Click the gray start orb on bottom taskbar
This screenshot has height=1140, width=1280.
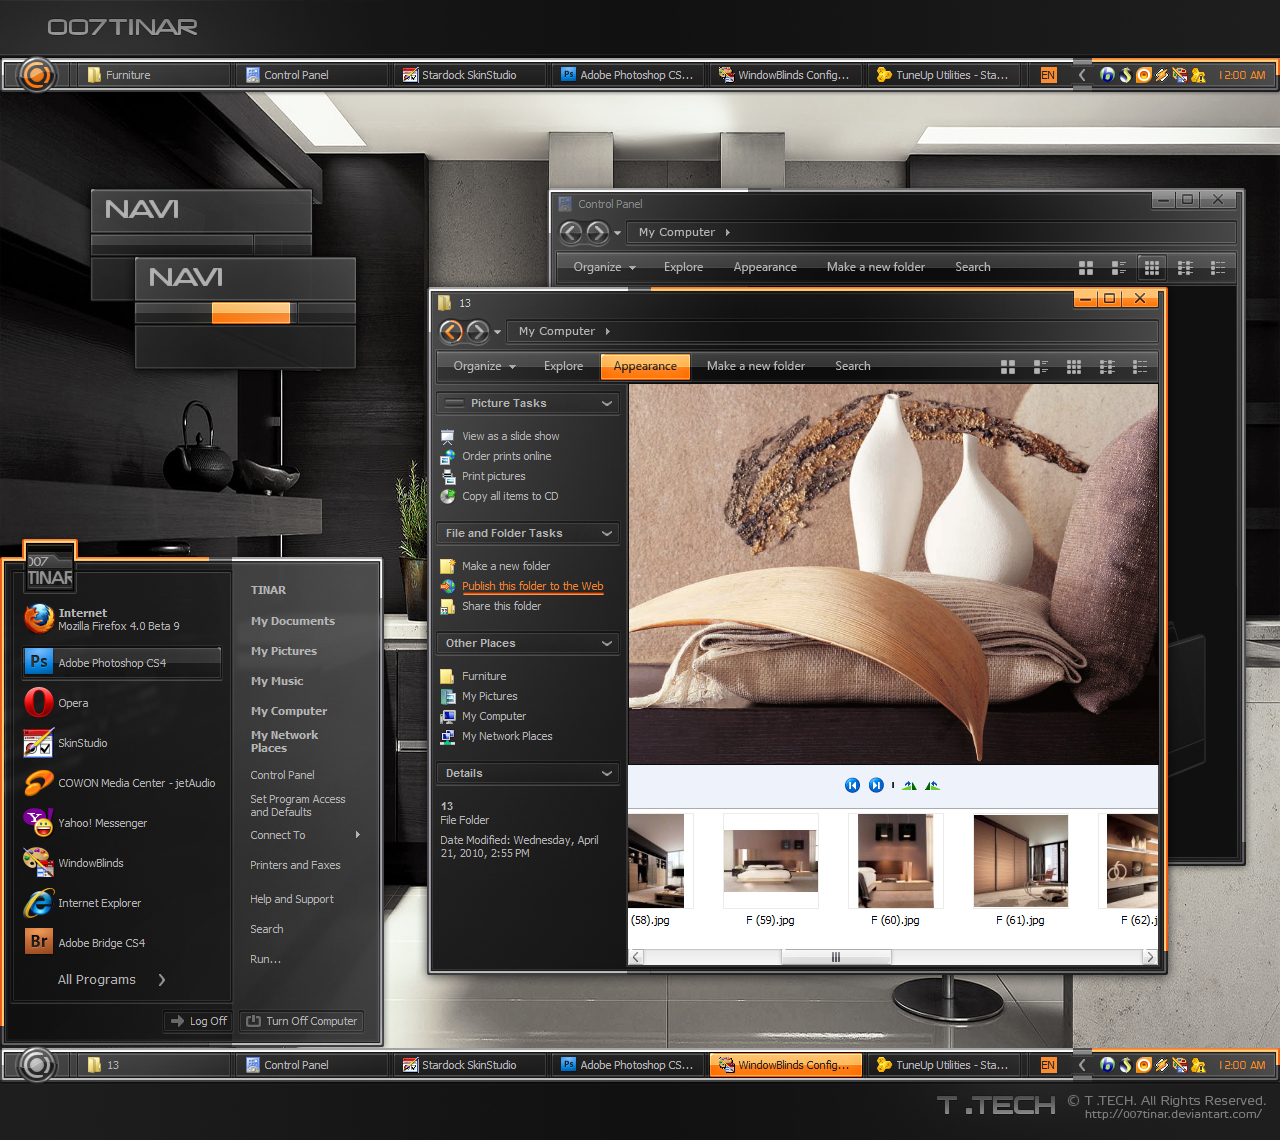[36, 1065]
